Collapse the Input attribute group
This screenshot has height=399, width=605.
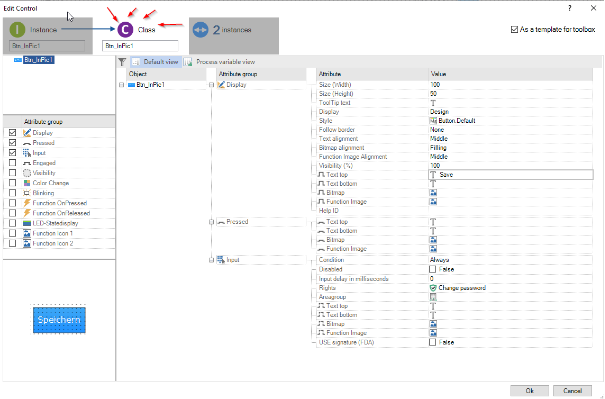pyautogui.click(x=211, y=260)
